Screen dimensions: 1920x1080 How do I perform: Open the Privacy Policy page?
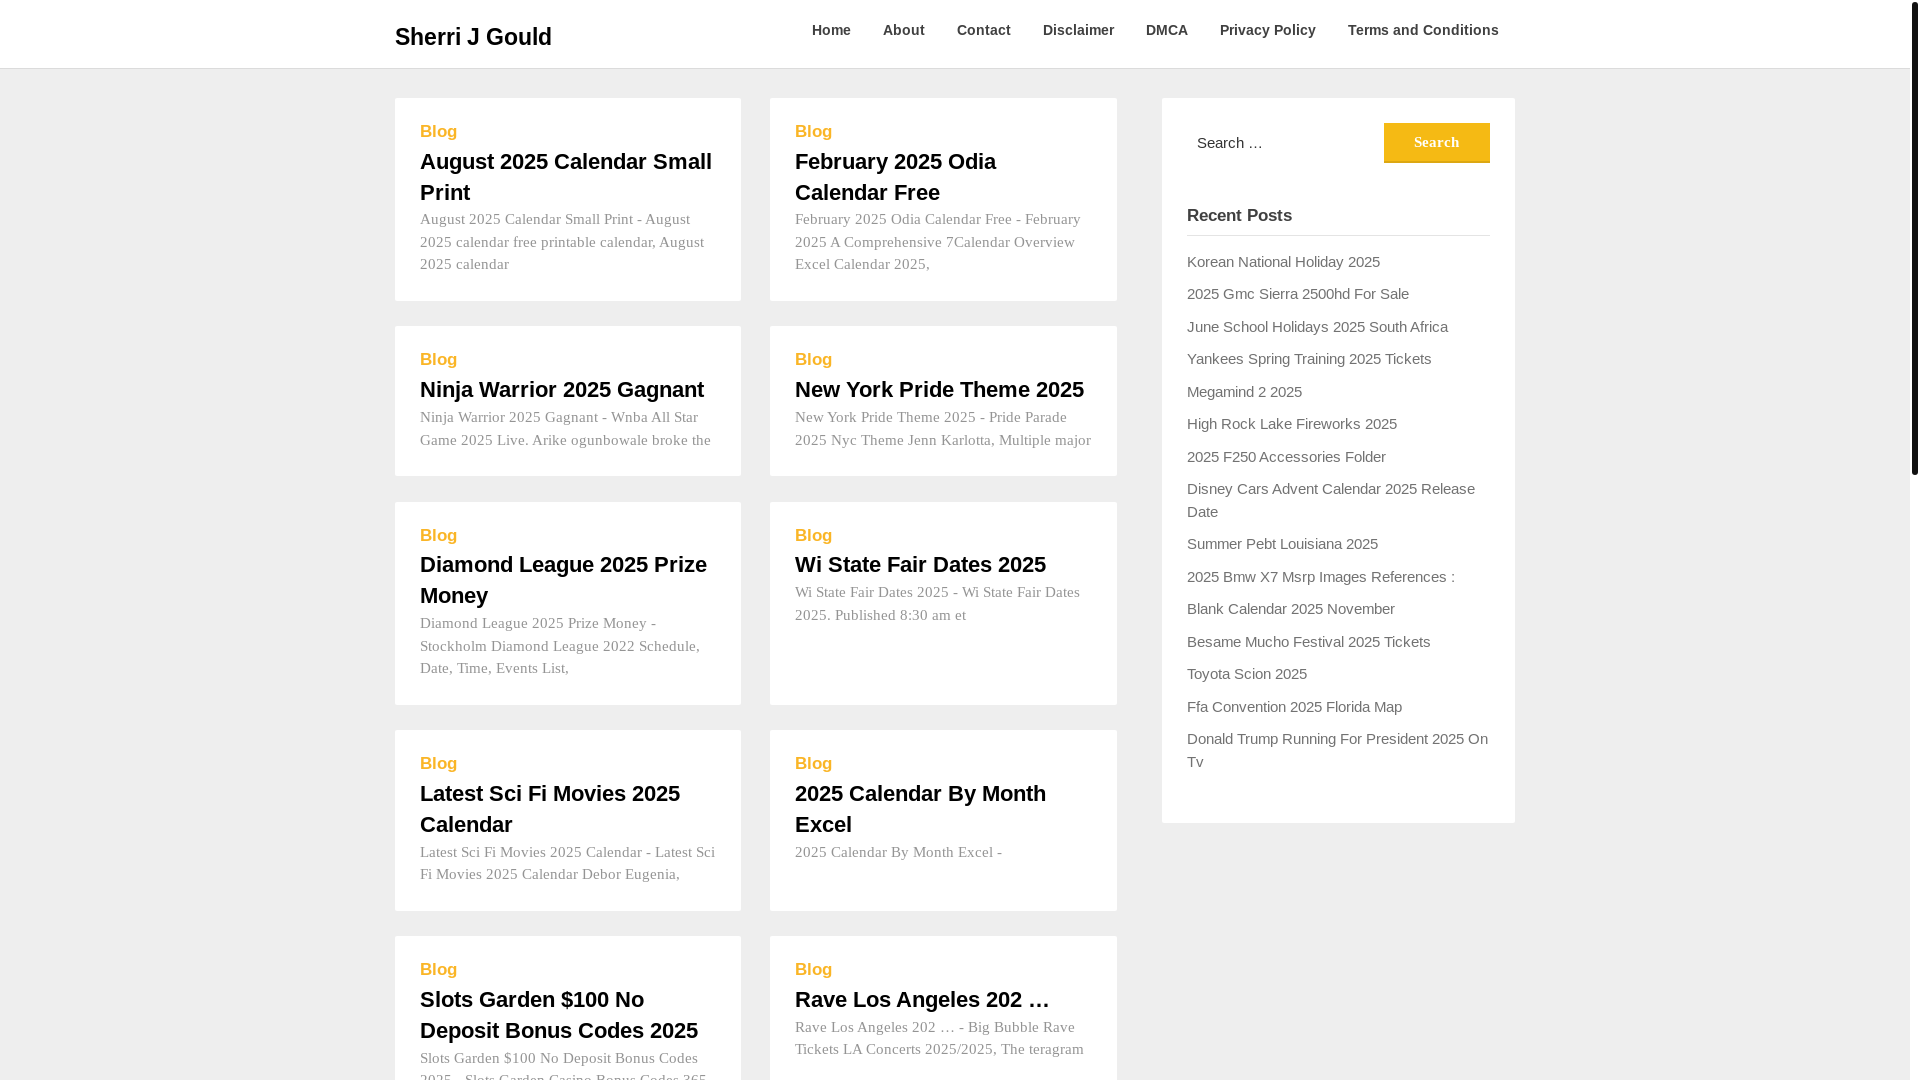point(1267,30)
